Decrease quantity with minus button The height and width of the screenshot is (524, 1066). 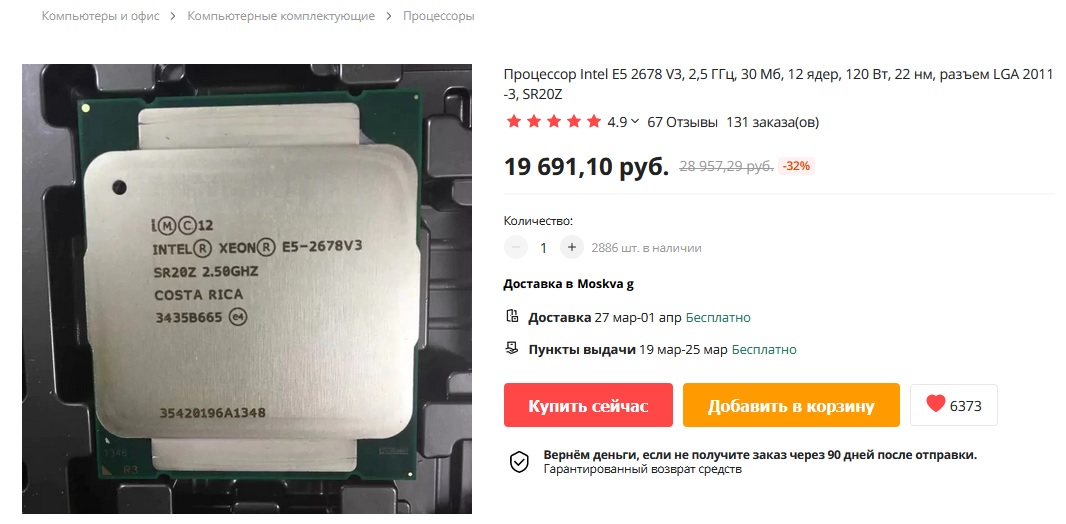point(516,247)
